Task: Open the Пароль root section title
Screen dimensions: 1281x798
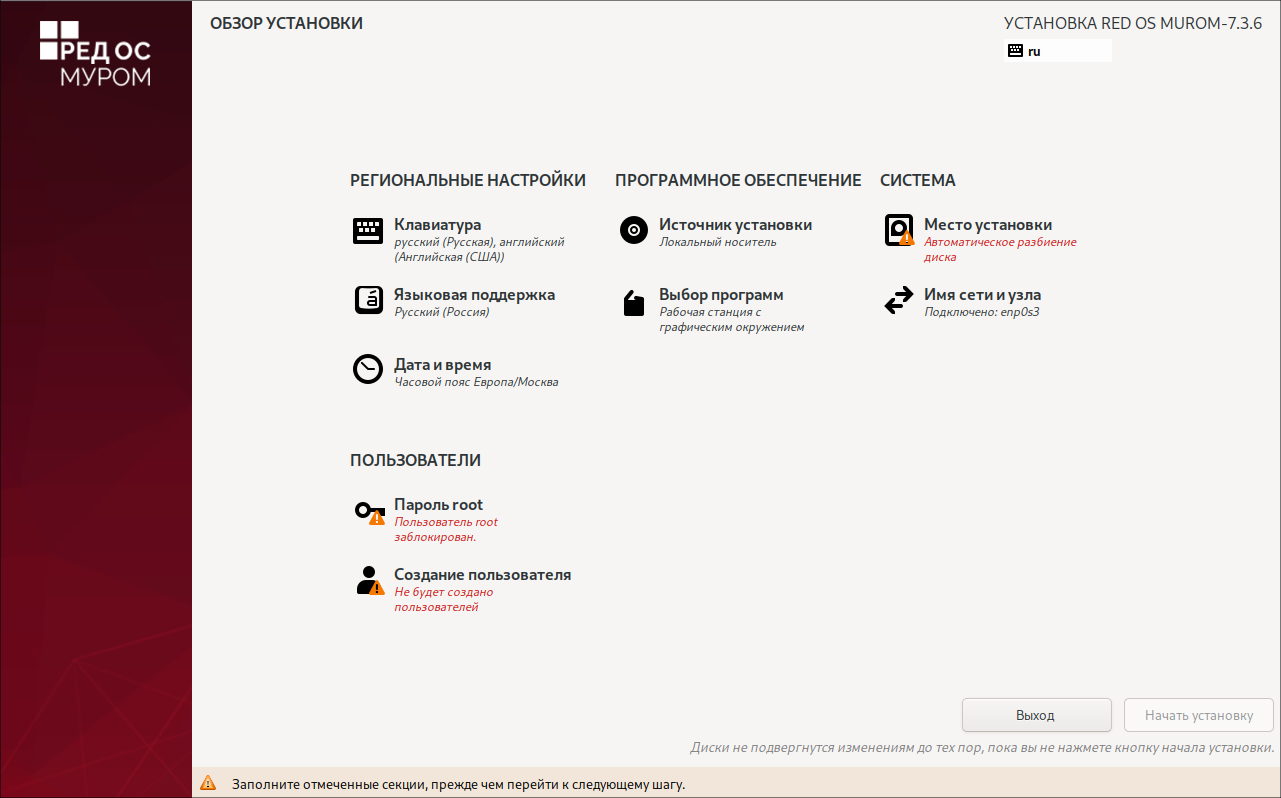Action: [438, 505]
